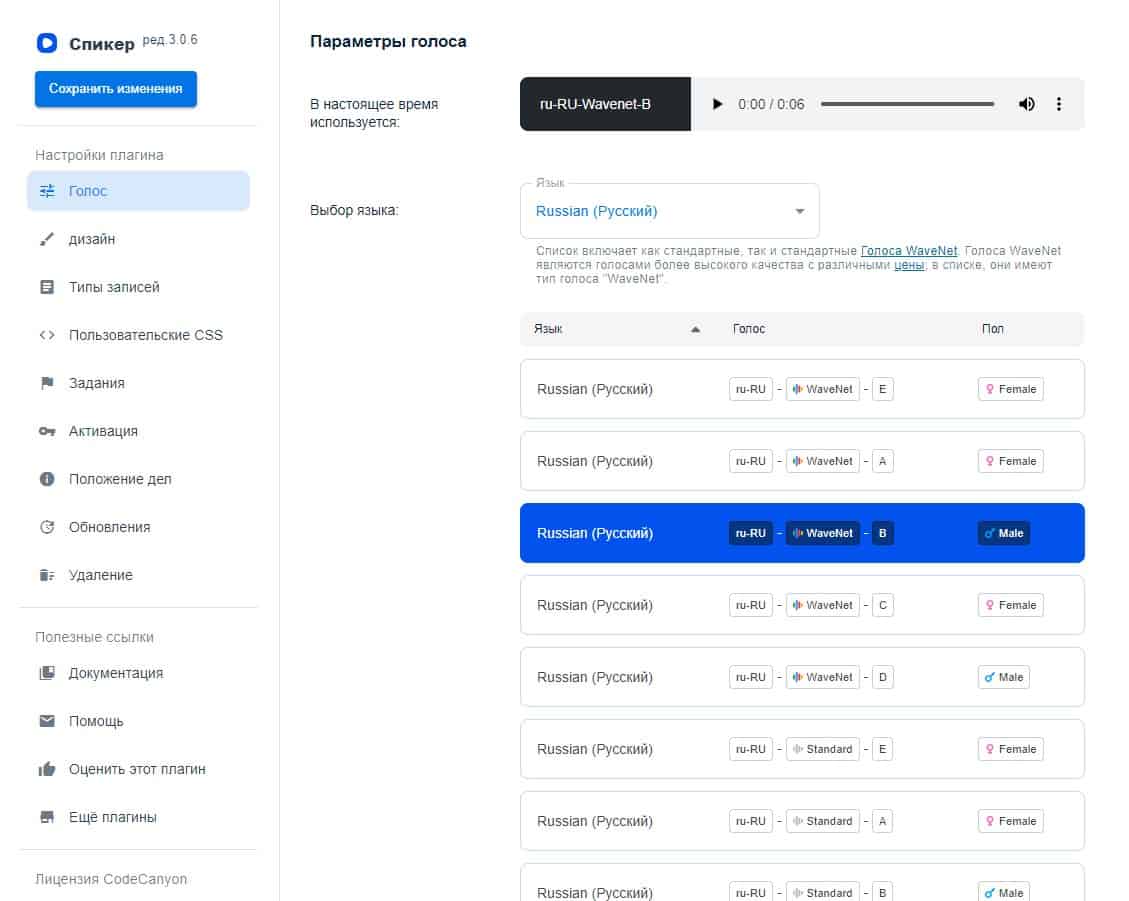Play the ru-RU-Wavenet-B audio sample
1129x901 pixels.
tap(717, 104)
